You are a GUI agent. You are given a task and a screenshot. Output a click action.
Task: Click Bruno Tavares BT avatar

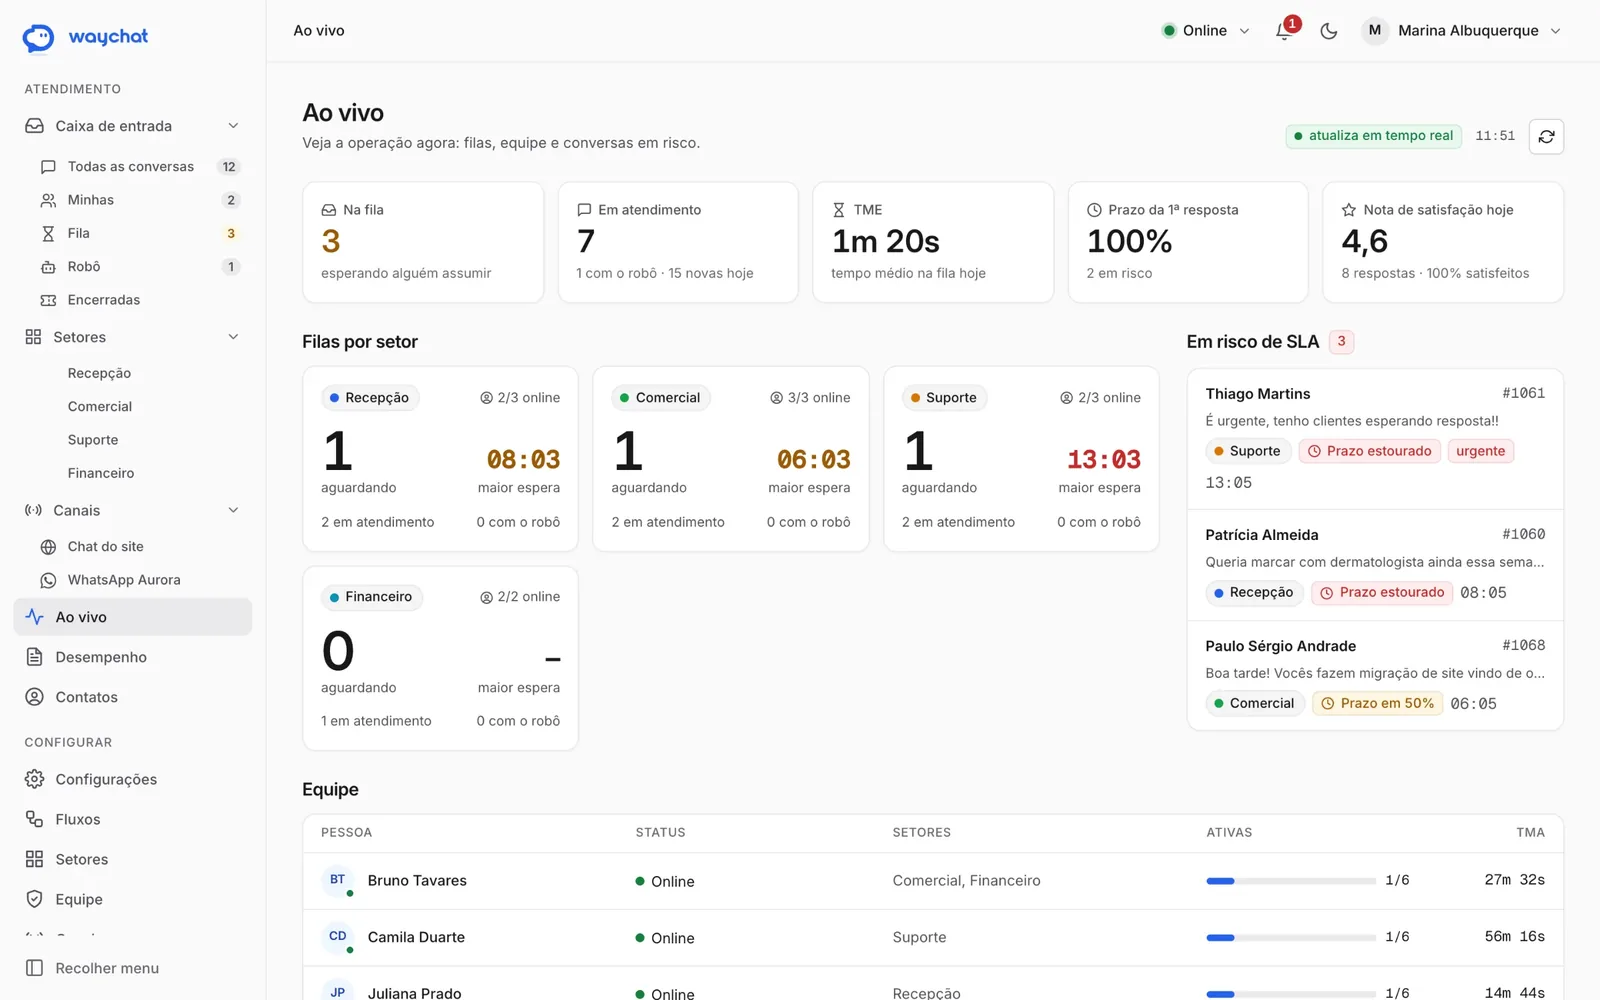click(338, 880)
